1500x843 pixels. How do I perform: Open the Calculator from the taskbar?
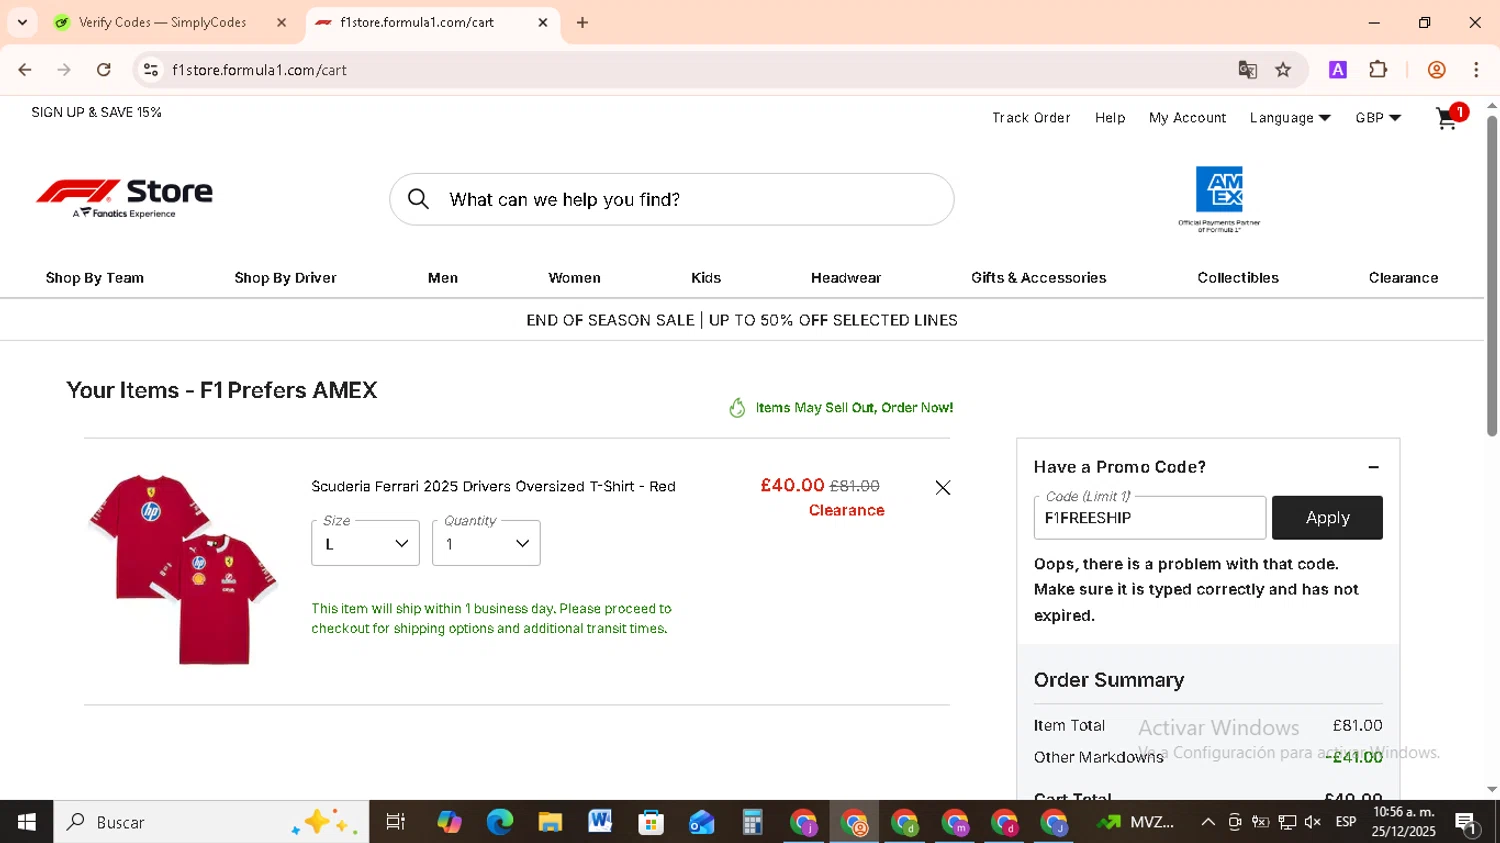point(752,822)
